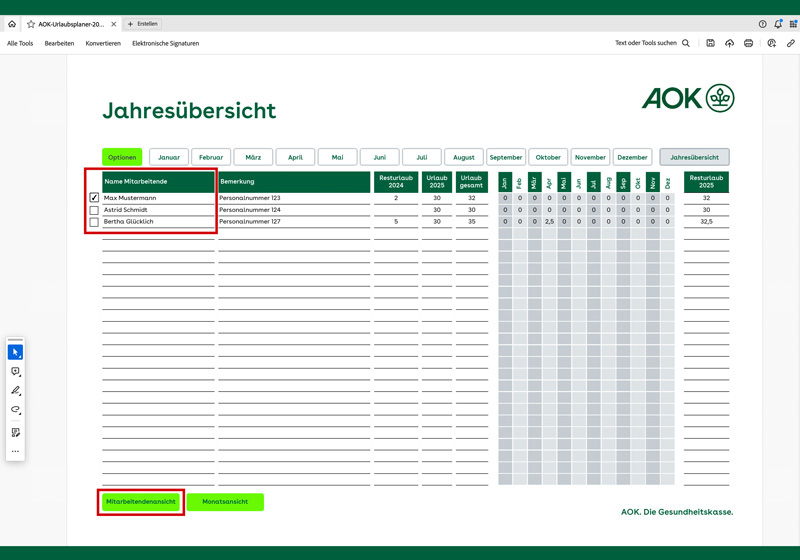Select the fill and sign tool
Screen dimensions: 800x560
(15, 432)
